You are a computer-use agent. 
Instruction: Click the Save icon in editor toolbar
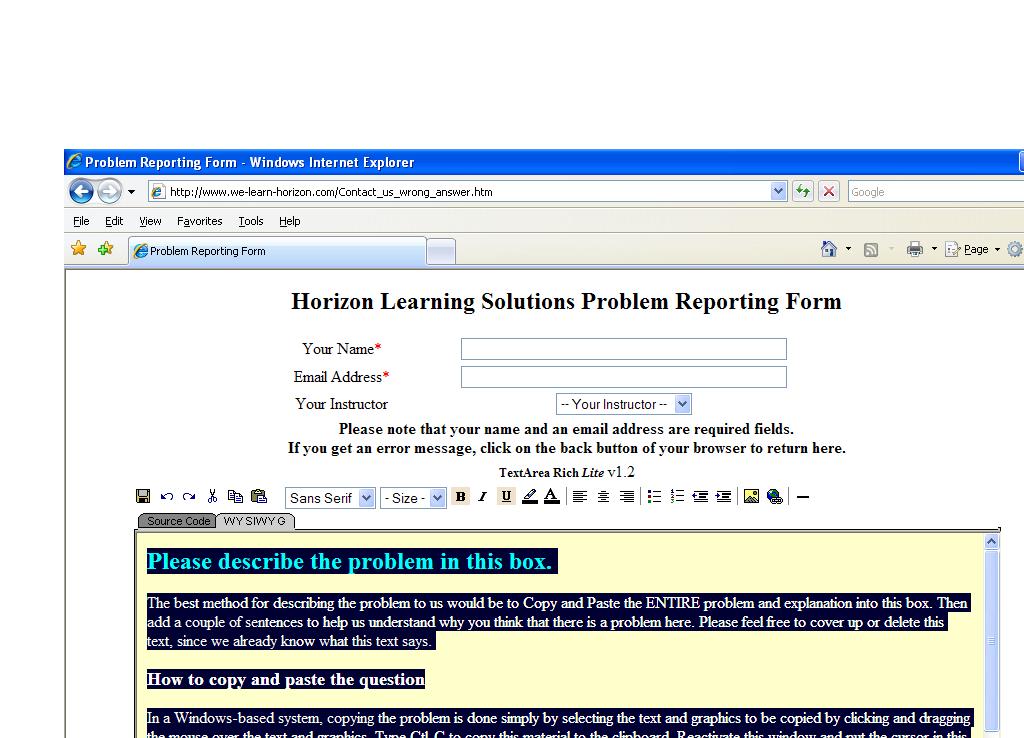[143, 496]
